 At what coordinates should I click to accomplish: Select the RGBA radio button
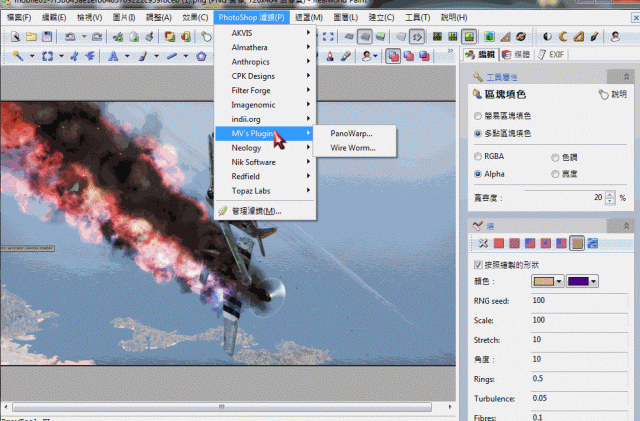tap(478, 156)
